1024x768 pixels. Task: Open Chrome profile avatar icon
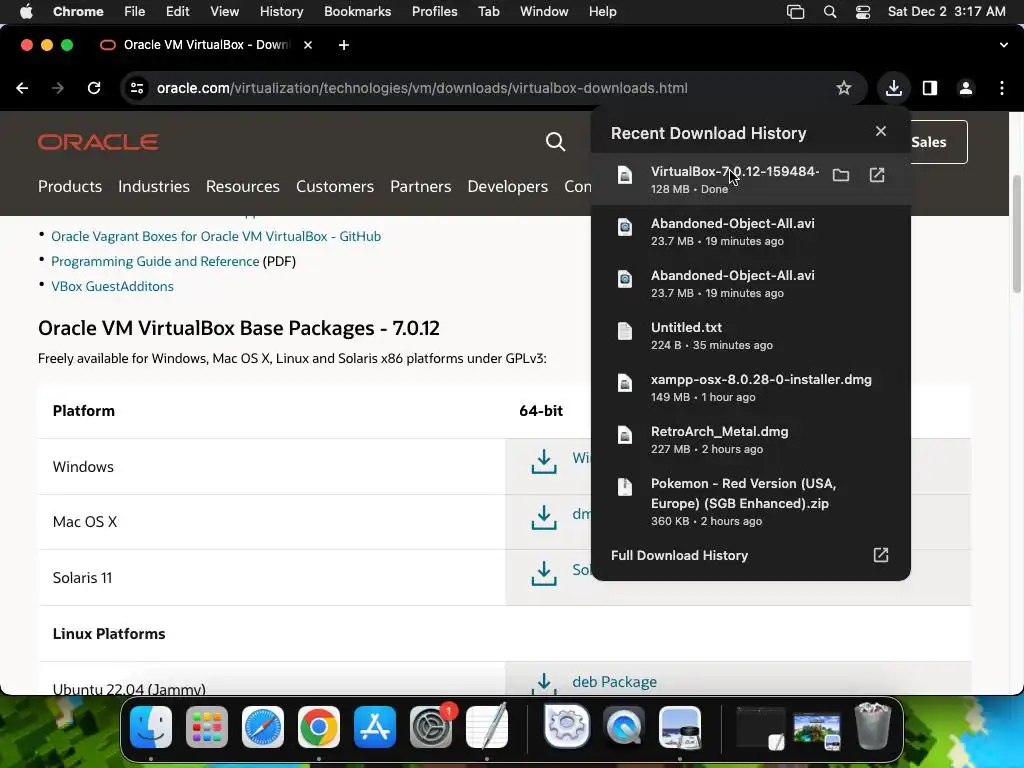point(966,88)
